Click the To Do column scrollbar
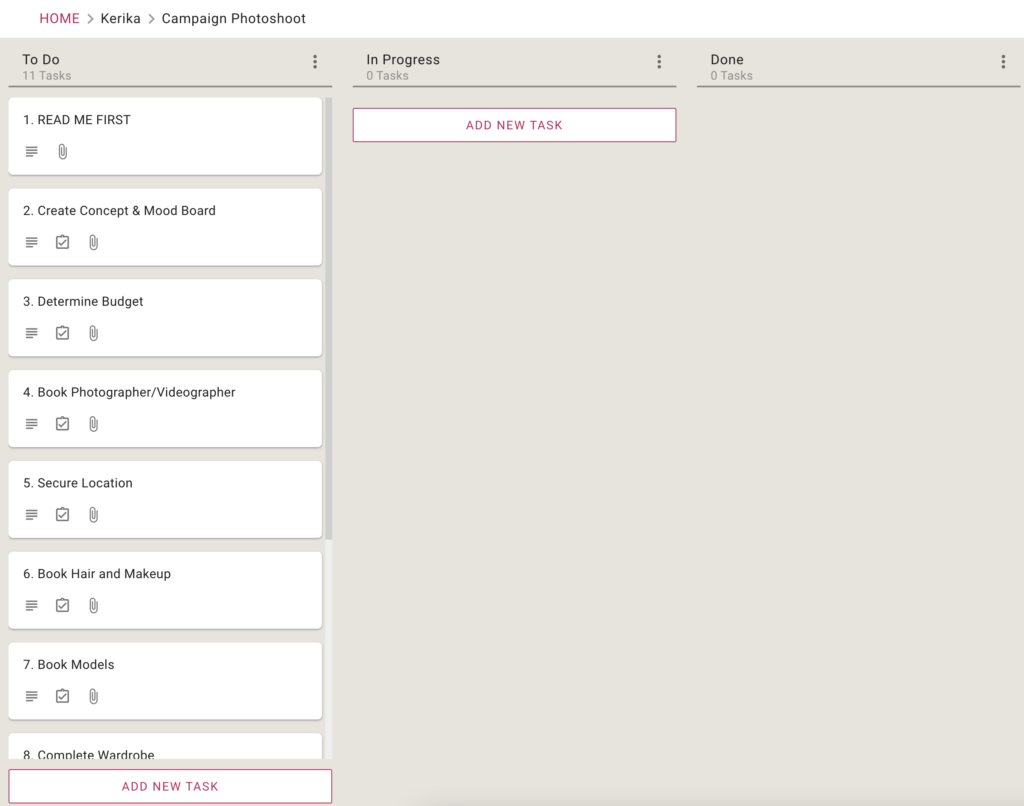Screen dimensions: 1024x806 pyautogui.click(x=328, y=319)
